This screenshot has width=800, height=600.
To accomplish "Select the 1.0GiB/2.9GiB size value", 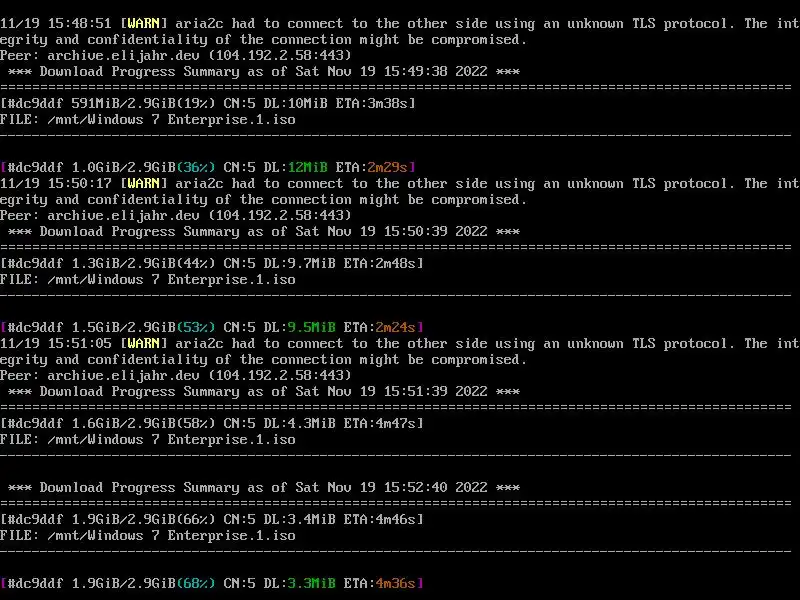I will coord(123,167).
